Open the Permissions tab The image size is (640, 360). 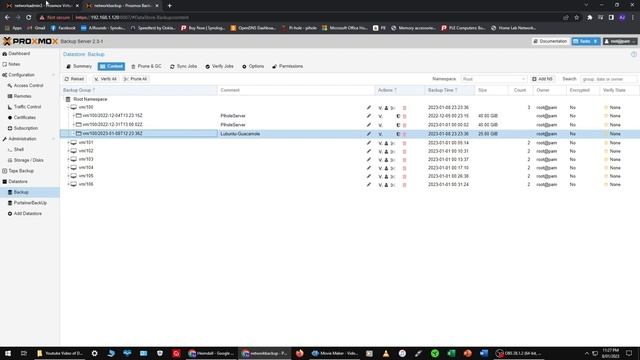coord(288,66)
